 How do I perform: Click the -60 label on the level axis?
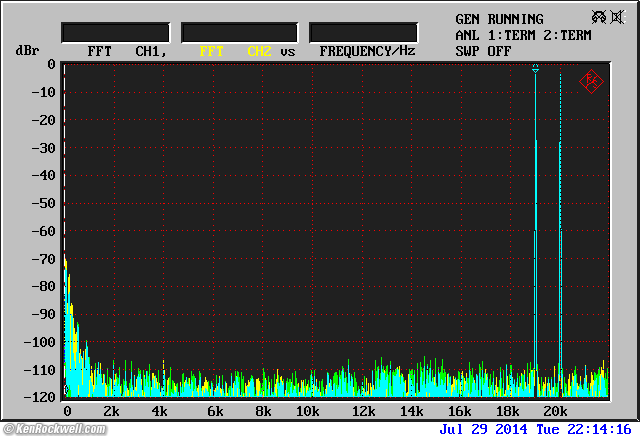(43, 231)
